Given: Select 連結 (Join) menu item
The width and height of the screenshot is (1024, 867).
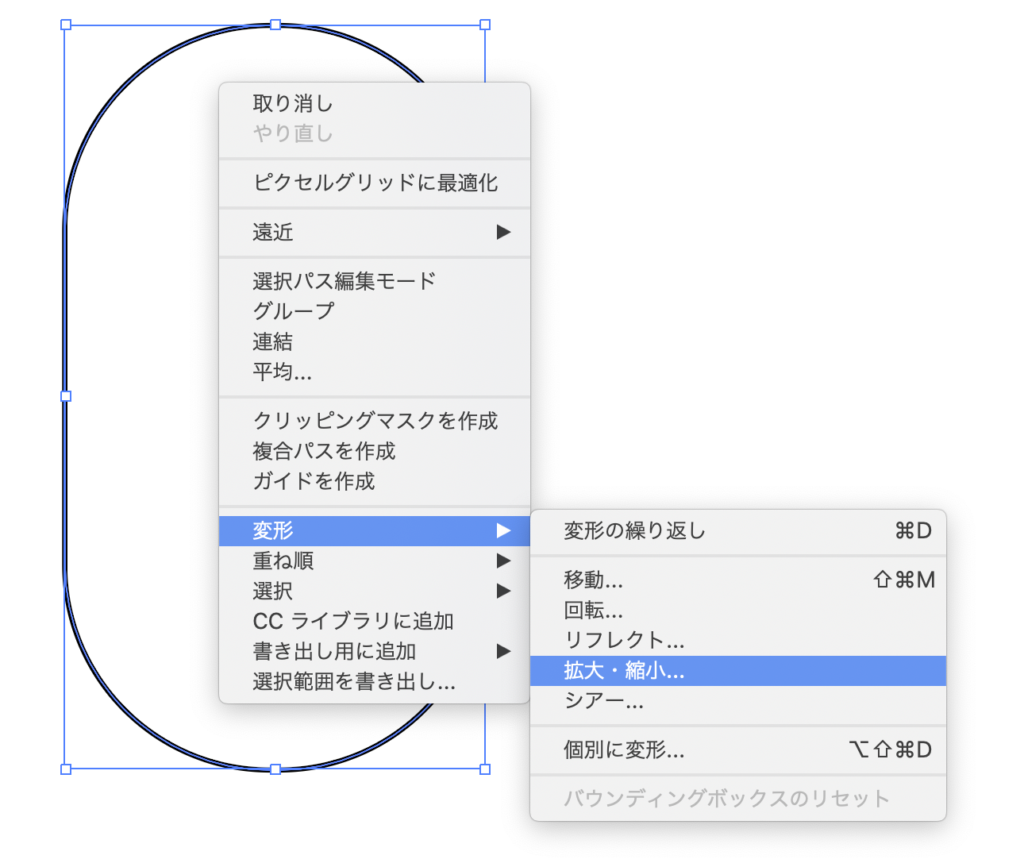Looking at the screenshot, I should [x=273, y=342].
